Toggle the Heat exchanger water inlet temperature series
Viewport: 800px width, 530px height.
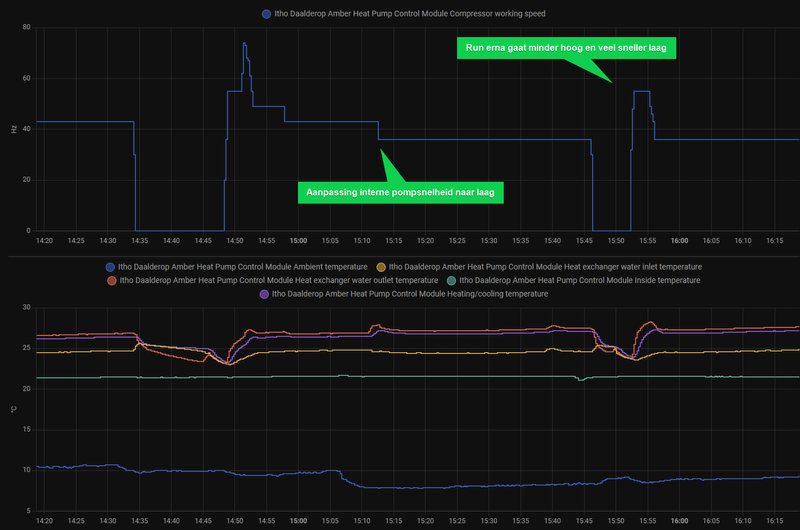pos(539,267)
